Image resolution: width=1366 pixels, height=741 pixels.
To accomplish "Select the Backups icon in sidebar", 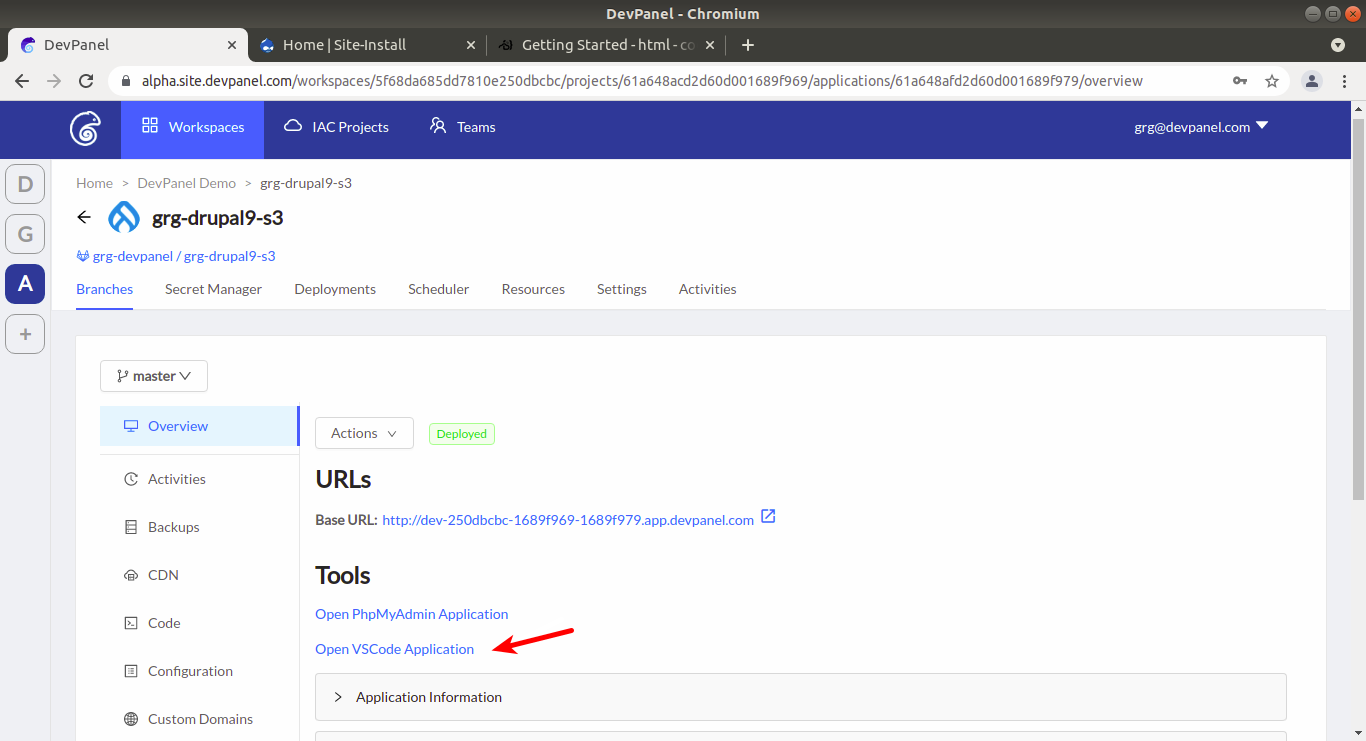I will tap(130, 527).
